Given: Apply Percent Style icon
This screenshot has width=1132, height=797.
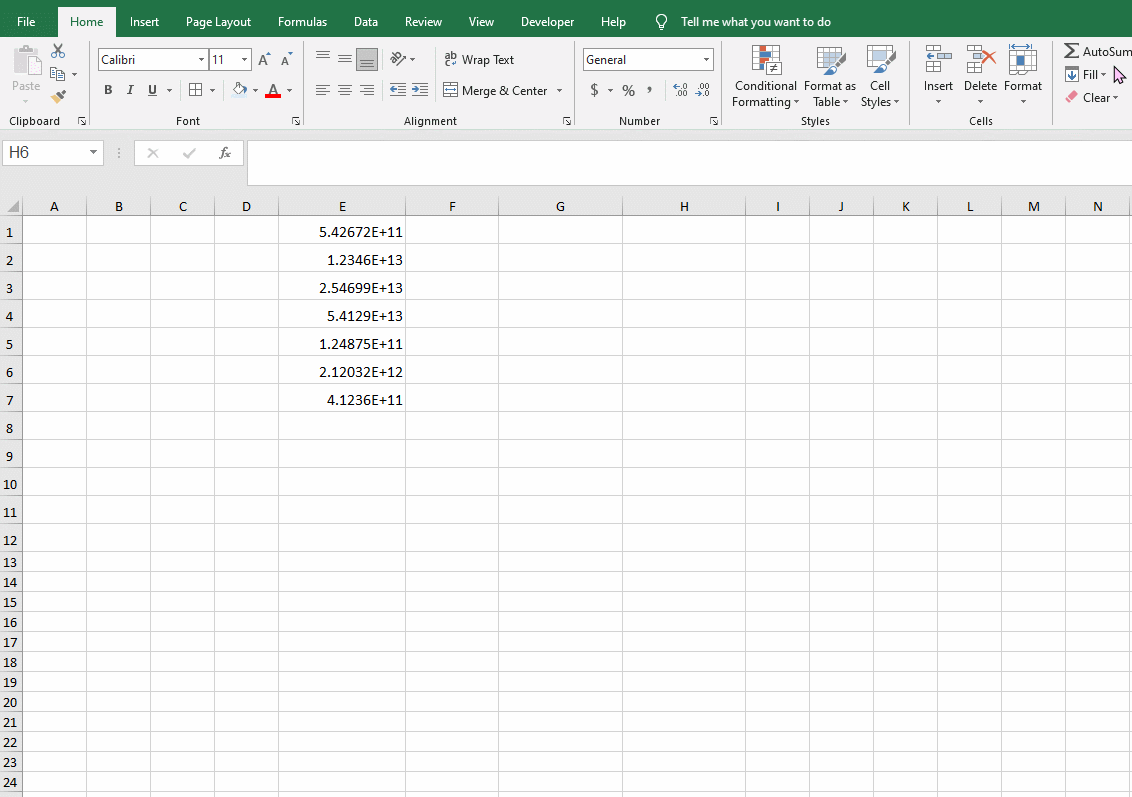Looking at the screenshot, I should 629,90.
